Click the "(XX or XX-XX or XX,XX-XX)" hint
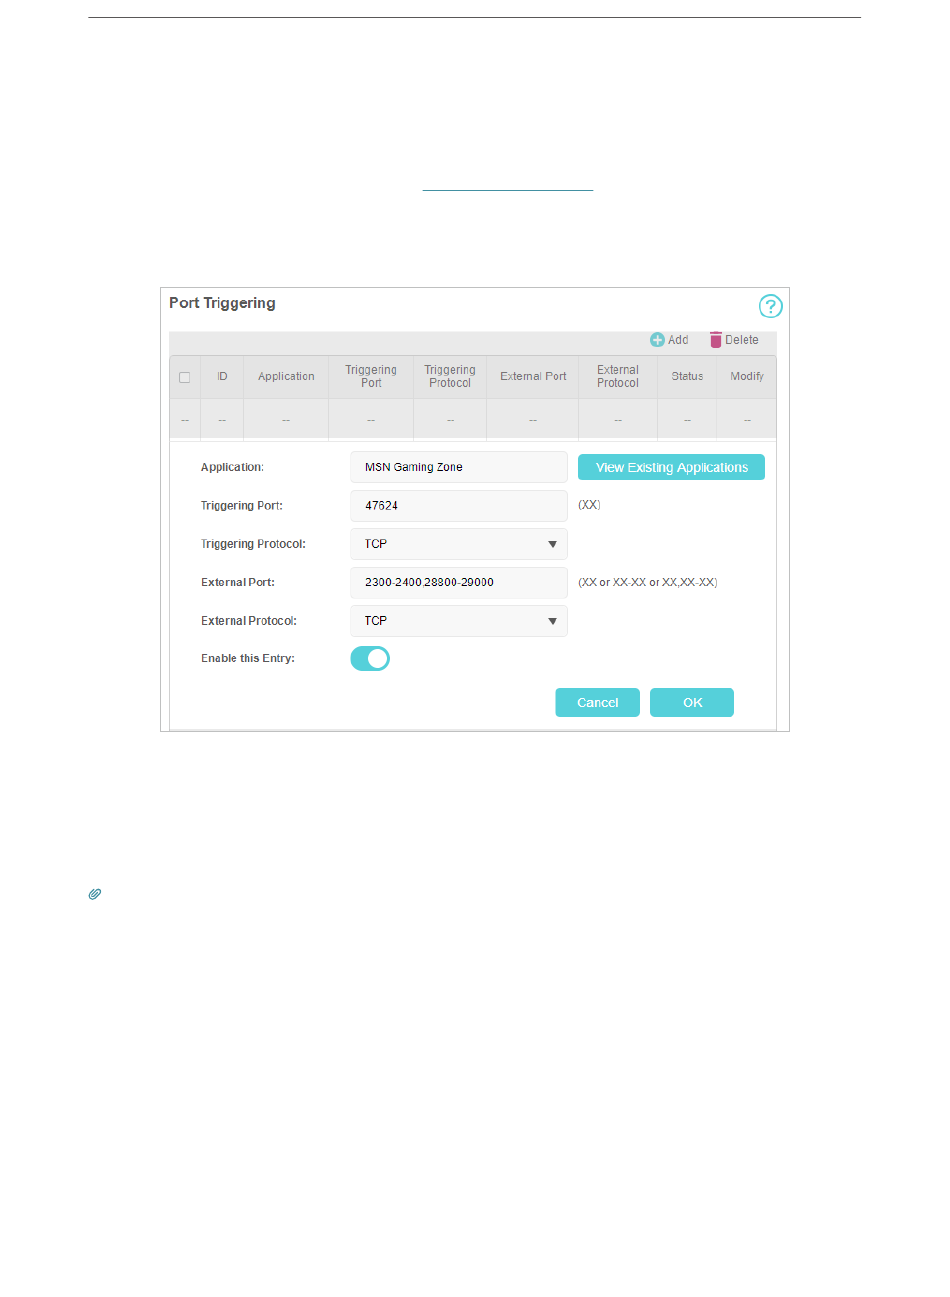The image size is (950, 1297). coord(648,582)
